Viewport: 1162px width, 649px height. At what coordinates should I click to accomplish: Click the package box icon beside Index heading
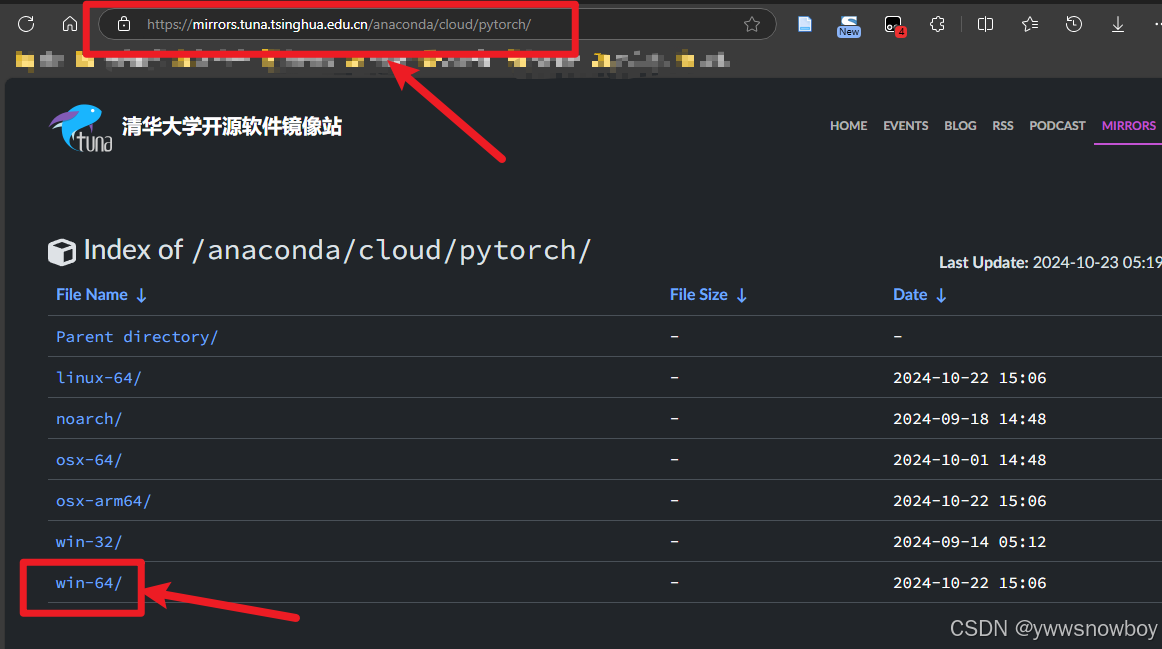(x=62, y=252)
